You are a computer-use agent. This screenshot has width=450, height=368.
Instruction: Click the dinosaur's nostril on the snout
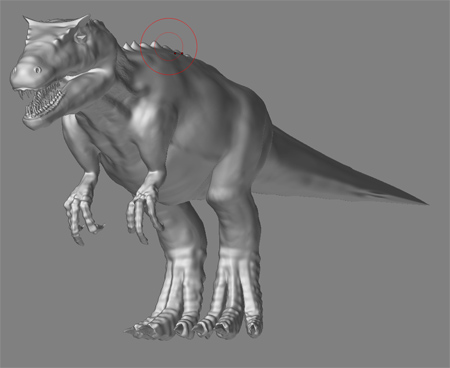click(x=14, y=71)
